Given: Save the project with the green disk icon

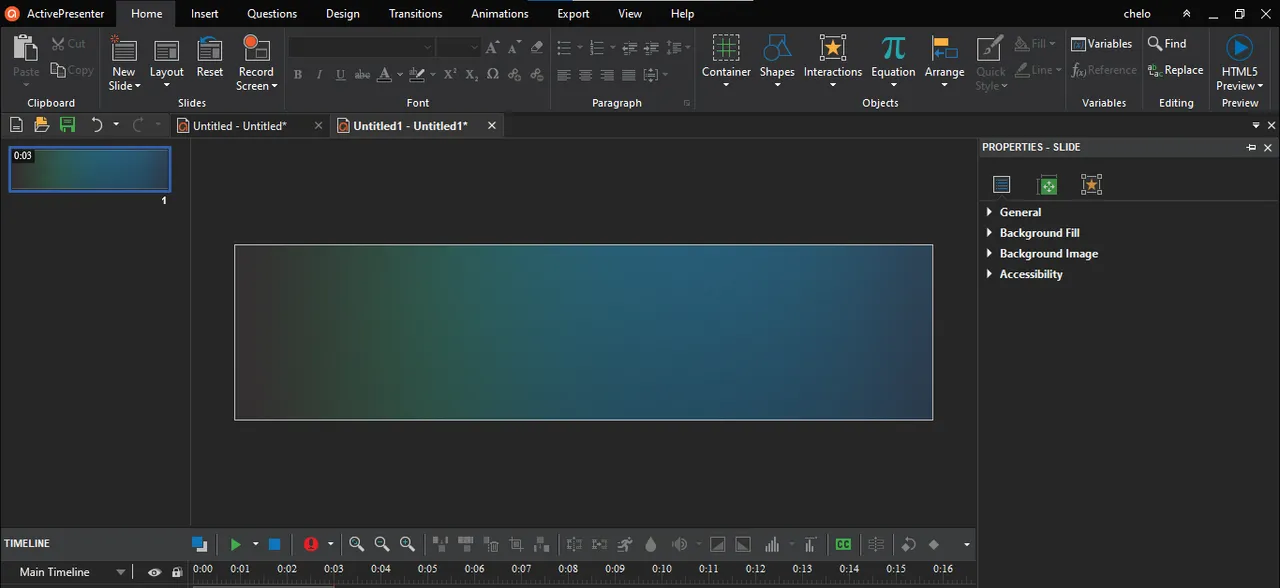Looking at the screenshot, I should click(x=67, y=125).
